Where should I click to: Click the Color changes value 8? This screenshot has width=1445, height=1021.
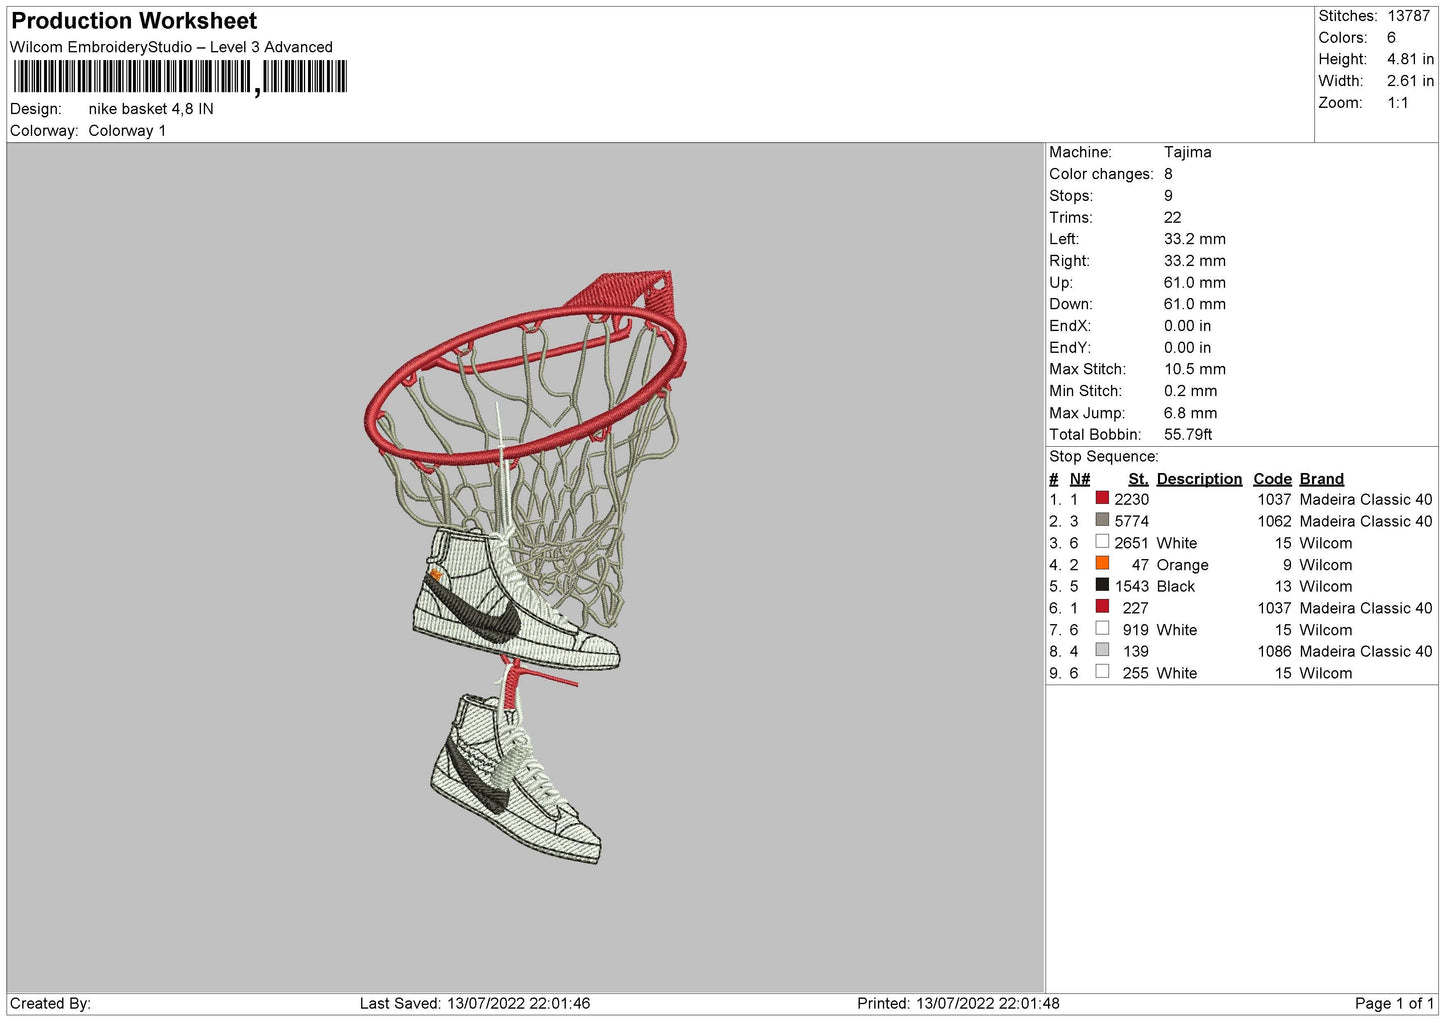pyautogui.click(x=1168, y=174)
